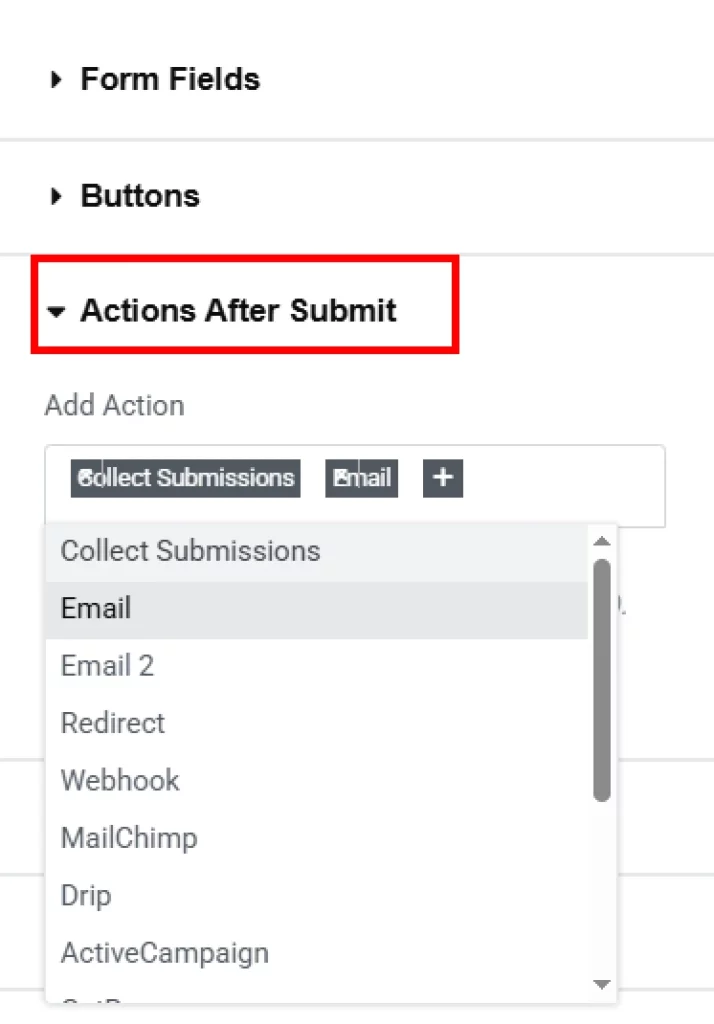The height and width of the screenshot is (1024, 714).
Task: Click the disclosure triangle beside Actions After Submit
Action: pos(56,311)
